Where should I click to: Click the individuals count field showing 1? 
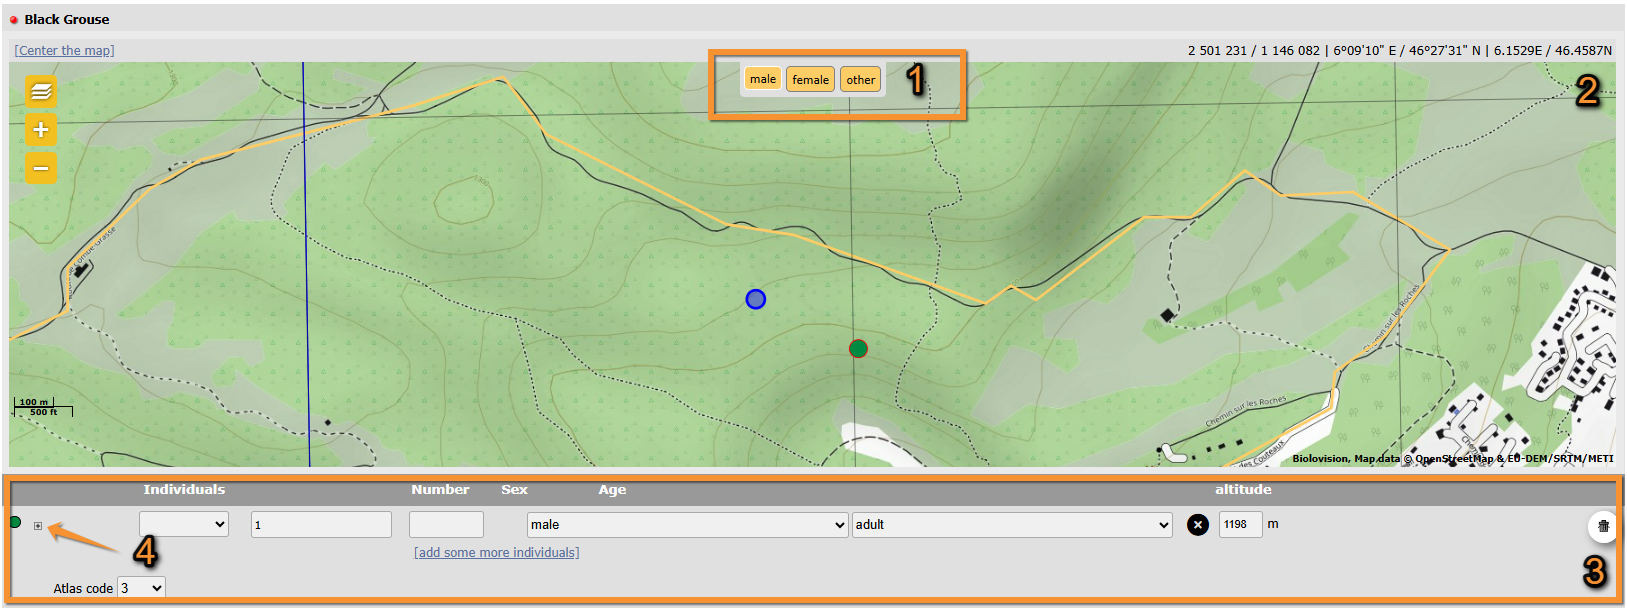(x=321, y=525)
